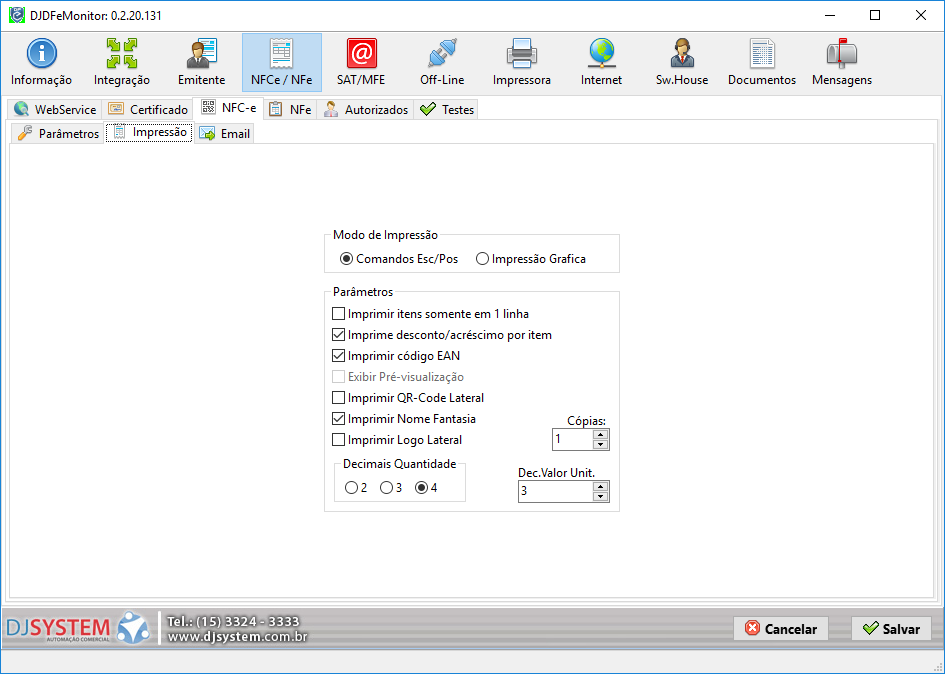Open the Impressão sub-tab

(x=149, y=132)
